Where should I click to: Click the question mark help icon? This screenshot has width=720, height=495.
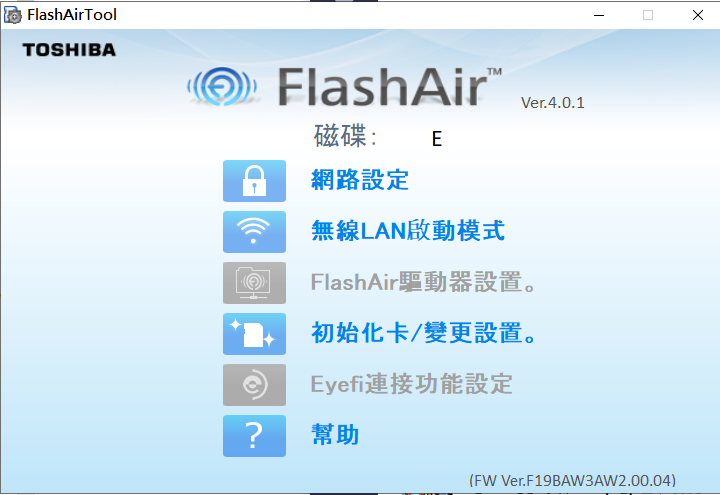pos(254,436)
